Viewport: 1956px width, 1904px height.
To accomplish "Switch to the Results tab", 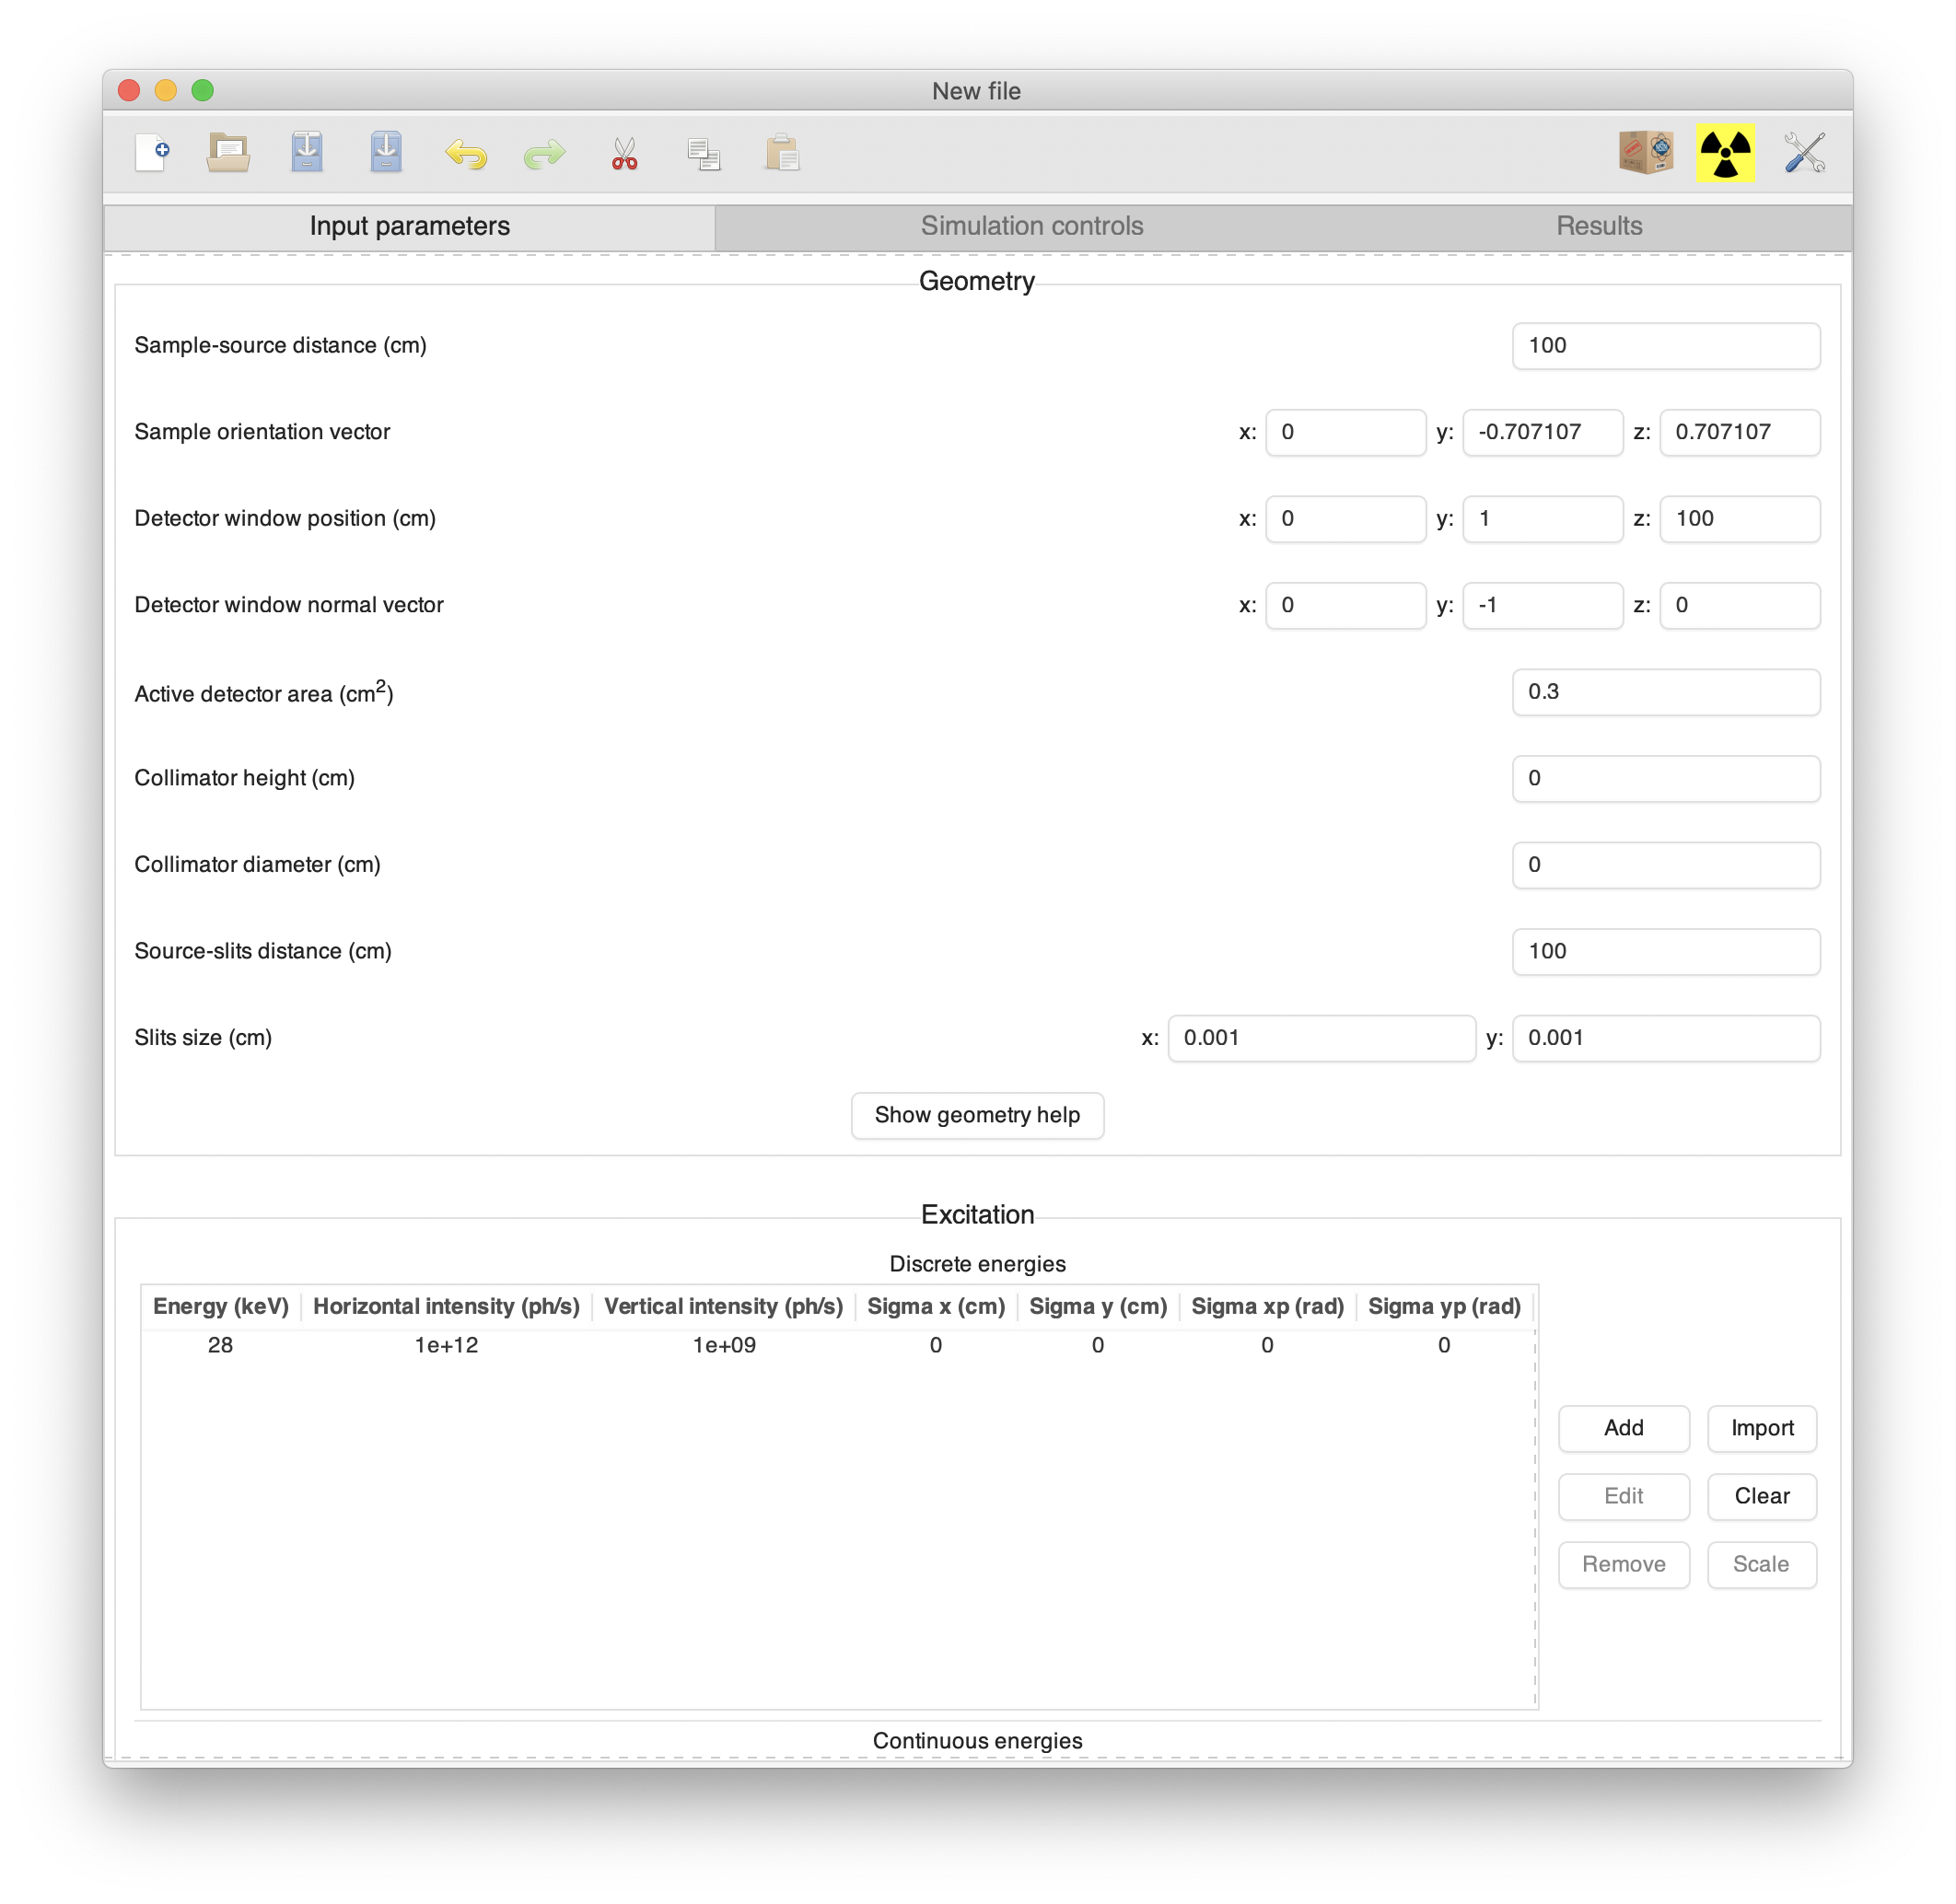I will pyautogui.click(x=1600, y=226).
